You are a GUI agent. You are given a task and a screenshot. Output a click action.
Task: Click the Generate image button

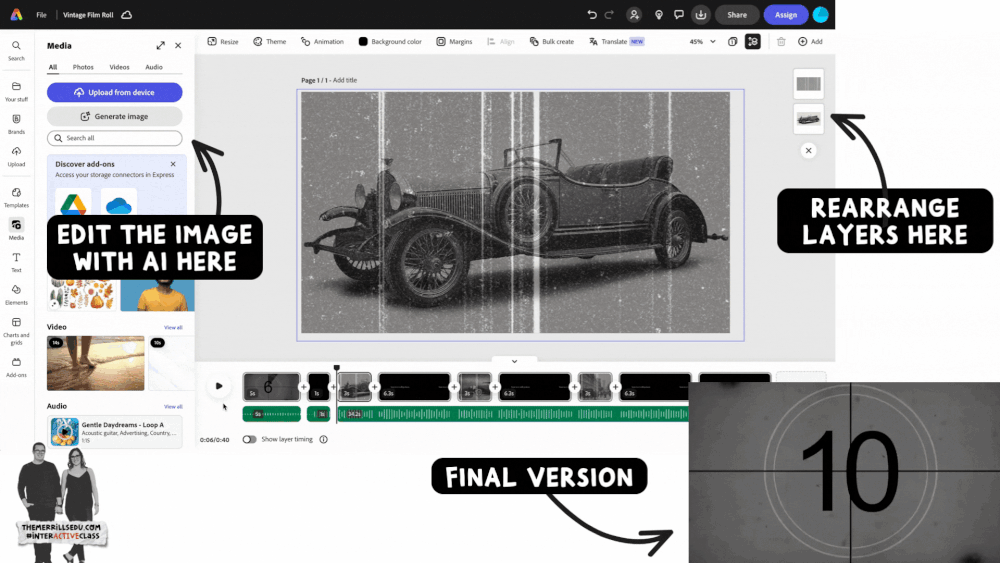115,117
